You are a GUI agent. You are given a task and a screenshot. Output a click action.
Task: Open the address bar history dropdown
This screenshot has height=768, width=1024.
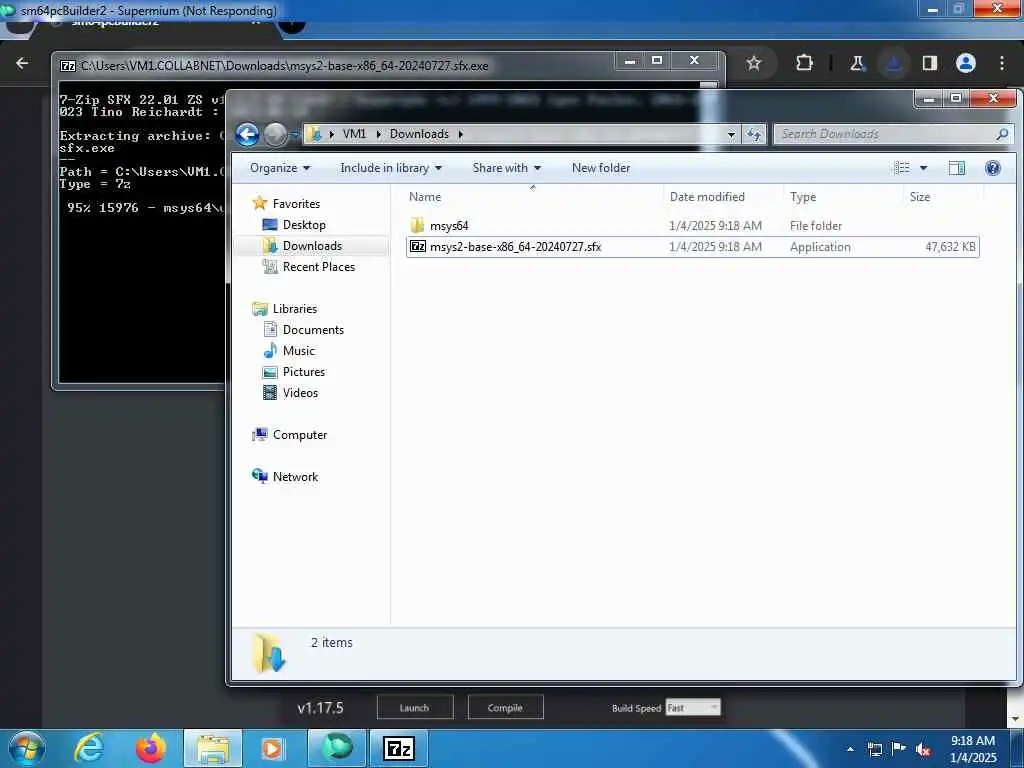coord(731,135)
